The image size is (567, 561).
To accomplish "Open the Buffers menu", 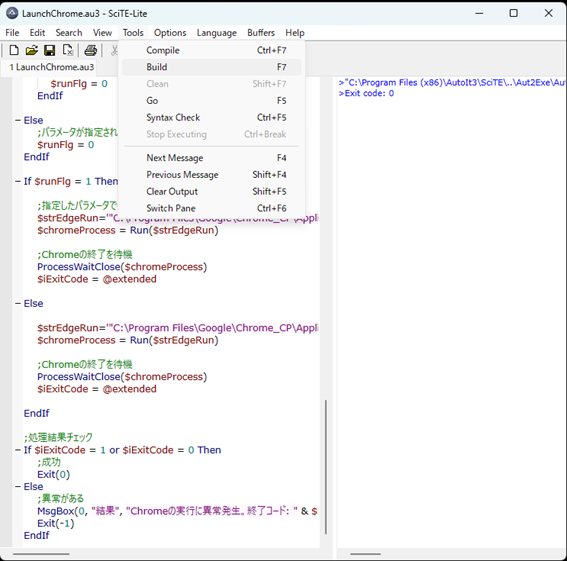I will click(261, 33).
